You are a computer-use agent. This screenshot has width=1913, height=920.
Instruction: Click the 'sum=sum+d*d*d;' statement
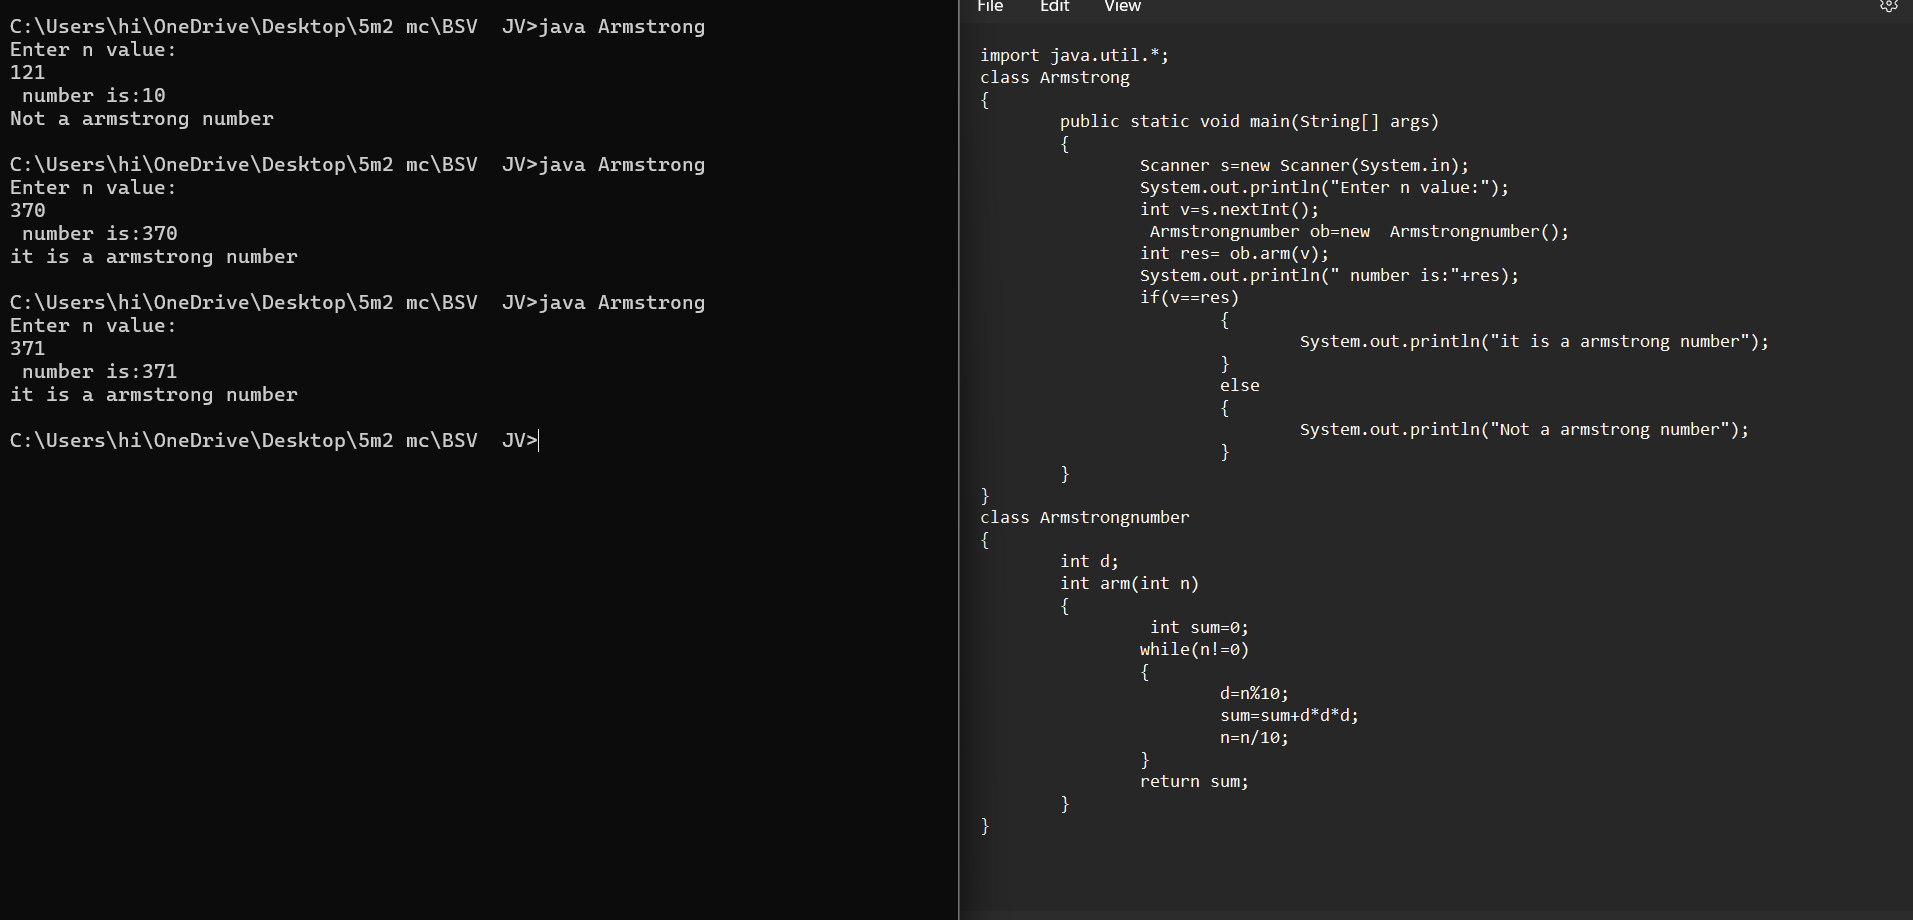click(1288, 715)
